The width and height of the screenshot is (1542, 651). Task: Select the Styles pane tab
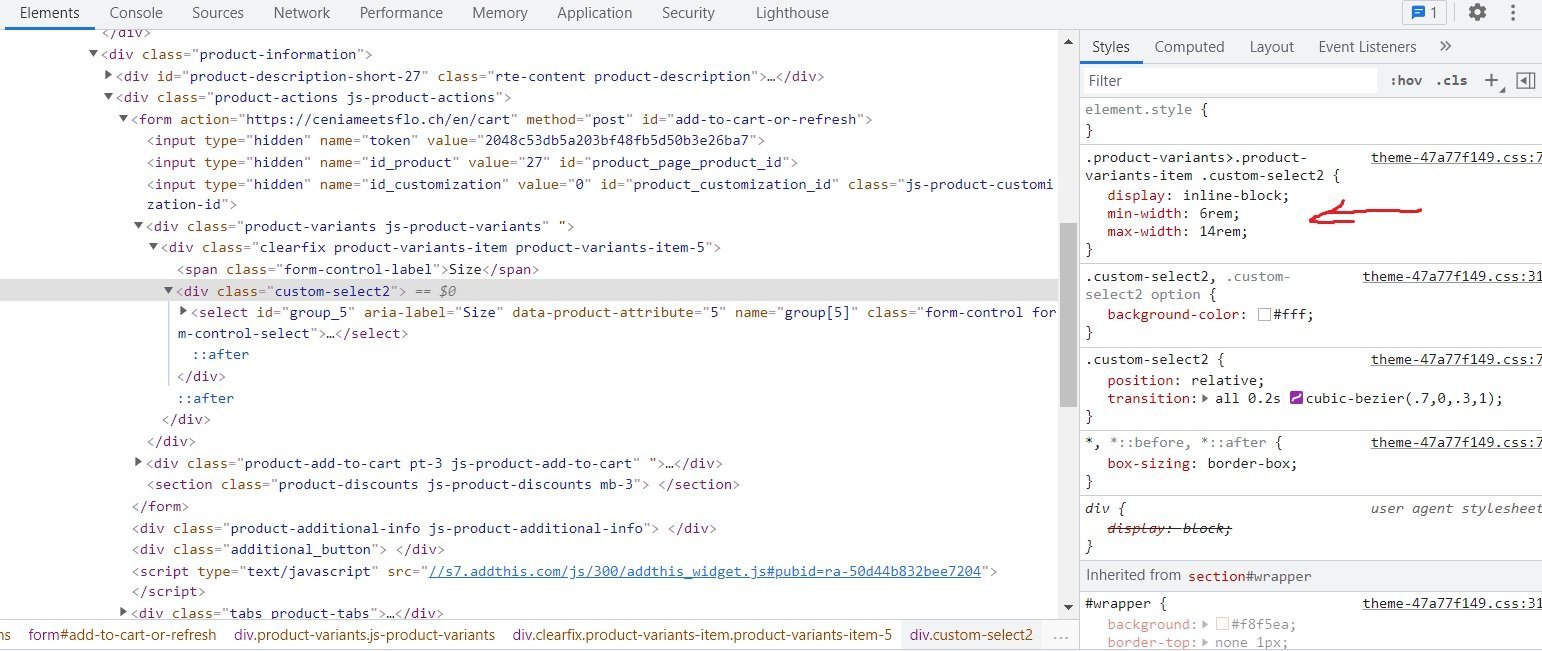click(1111, 46)
